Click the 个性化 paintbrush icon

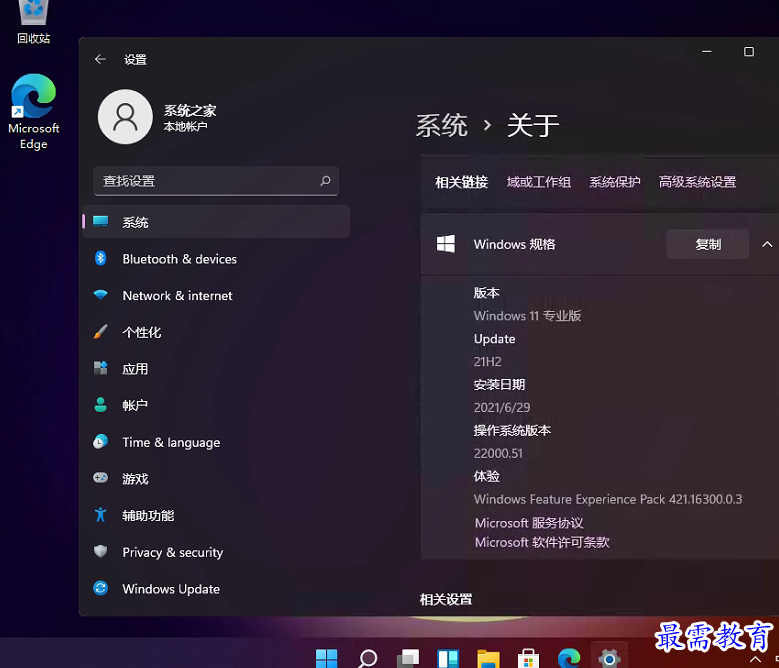[x=100, y=332]
